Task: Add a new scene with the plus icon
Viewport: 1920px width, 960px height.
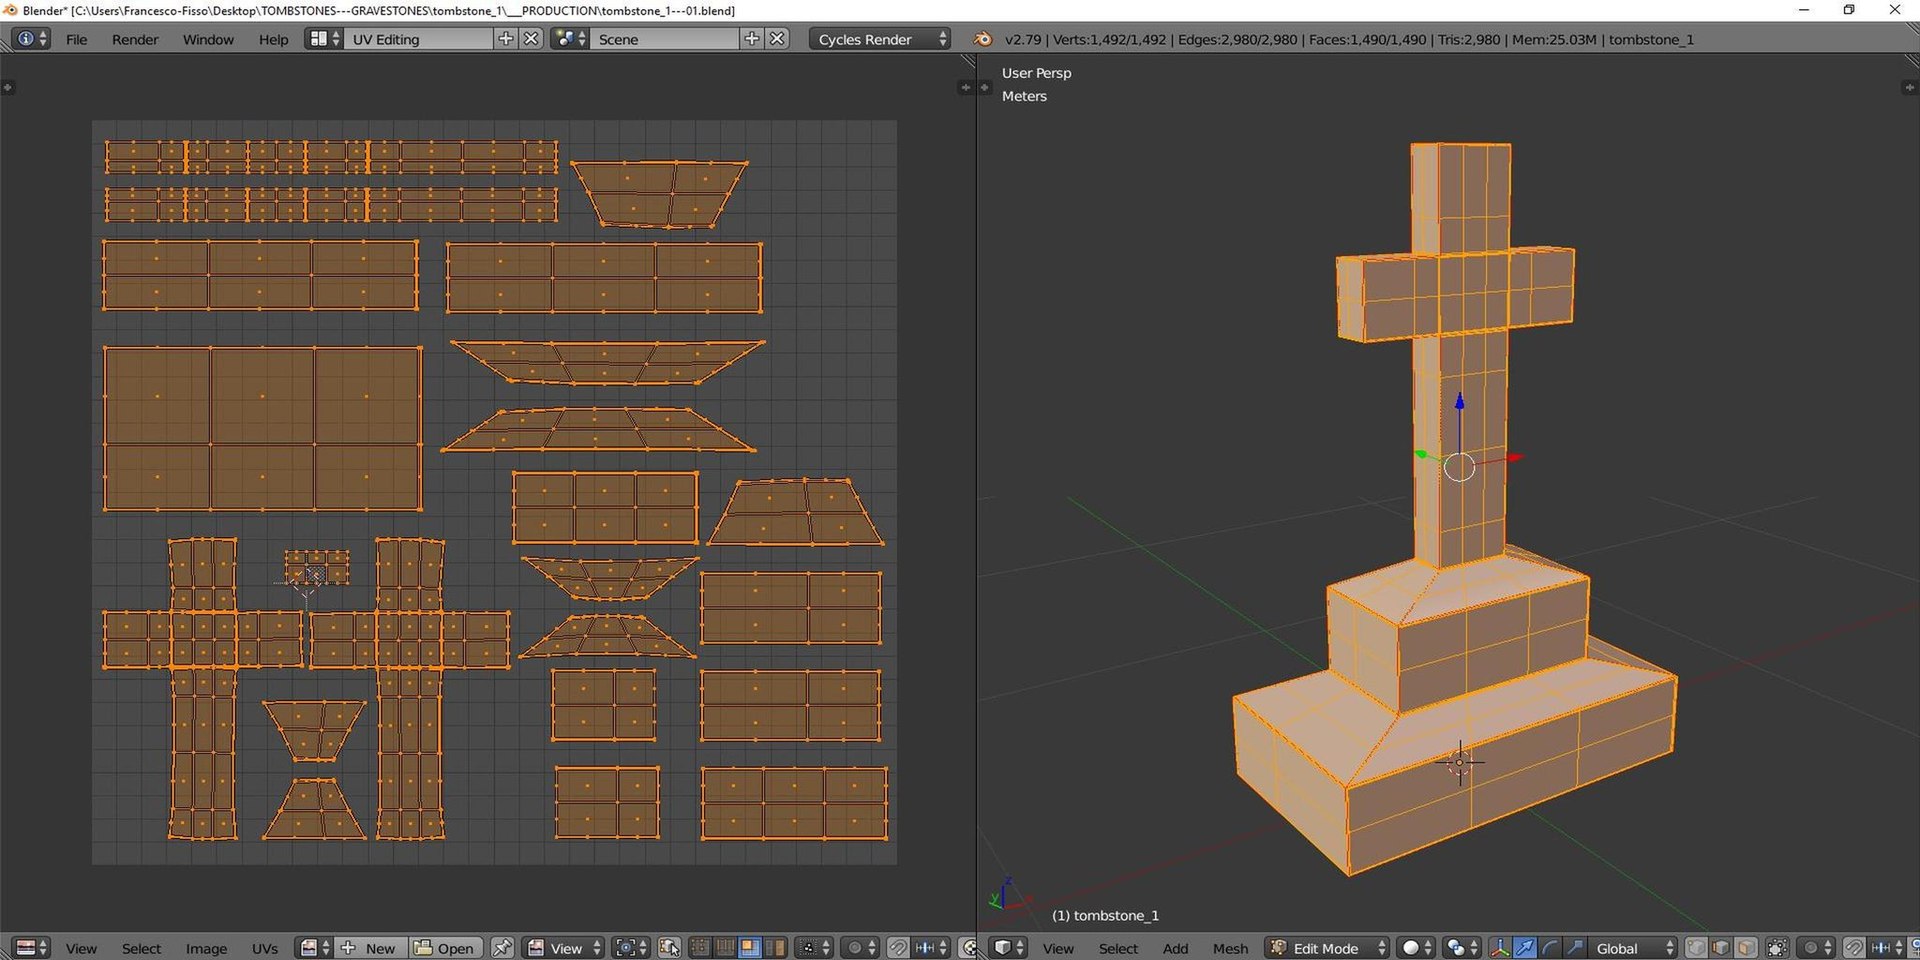Action: coord(752,39)
